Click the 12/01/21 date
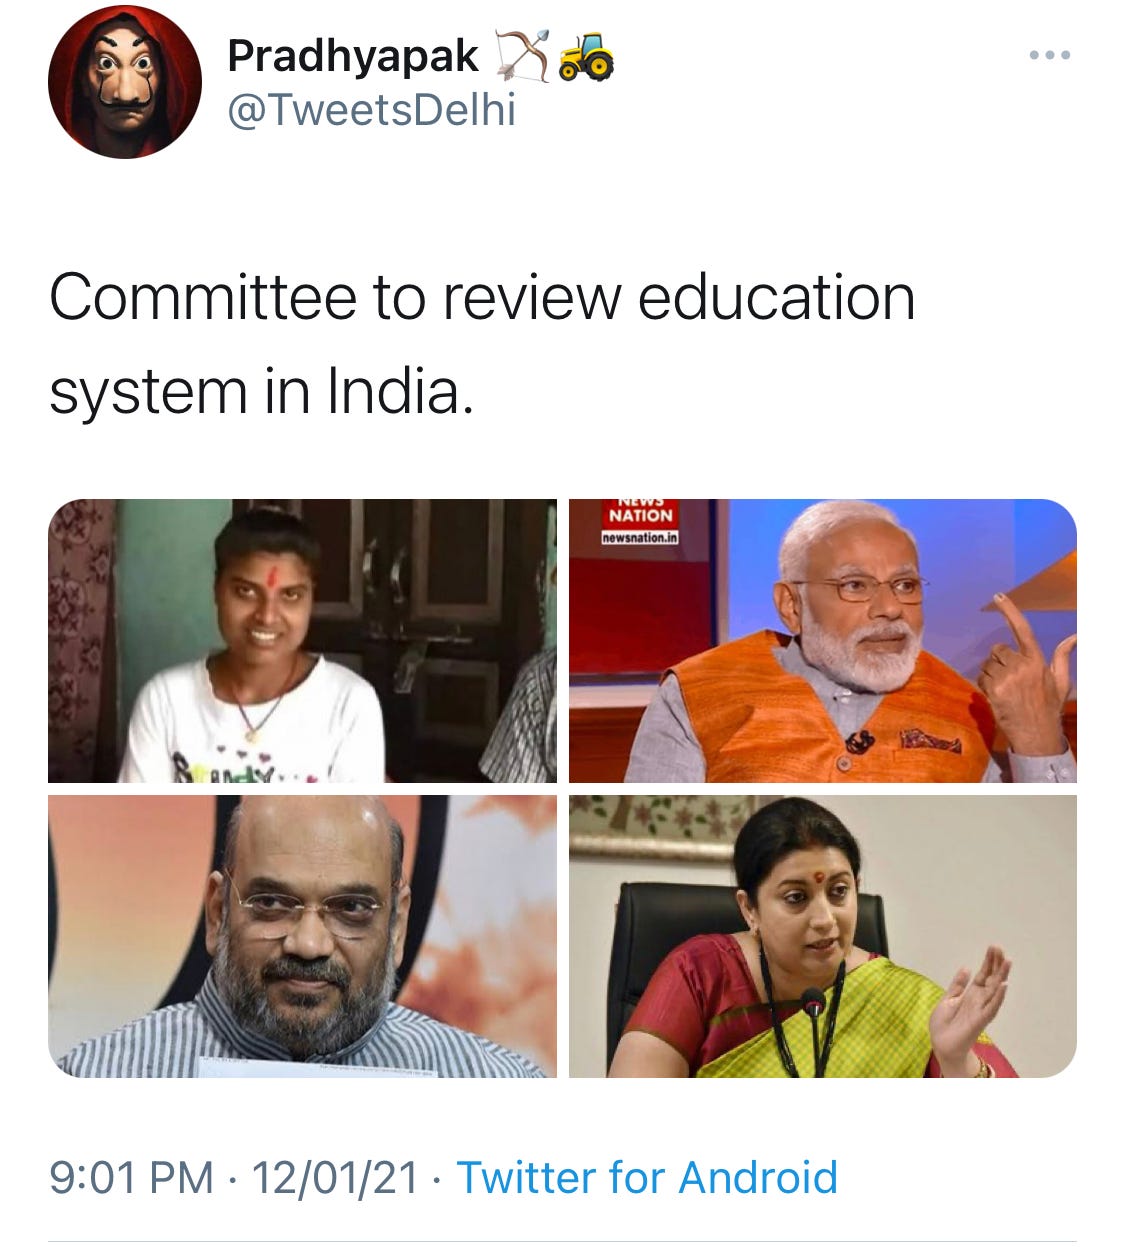The width and height of the screenshot is (1125, 1247). [334, 1177]
